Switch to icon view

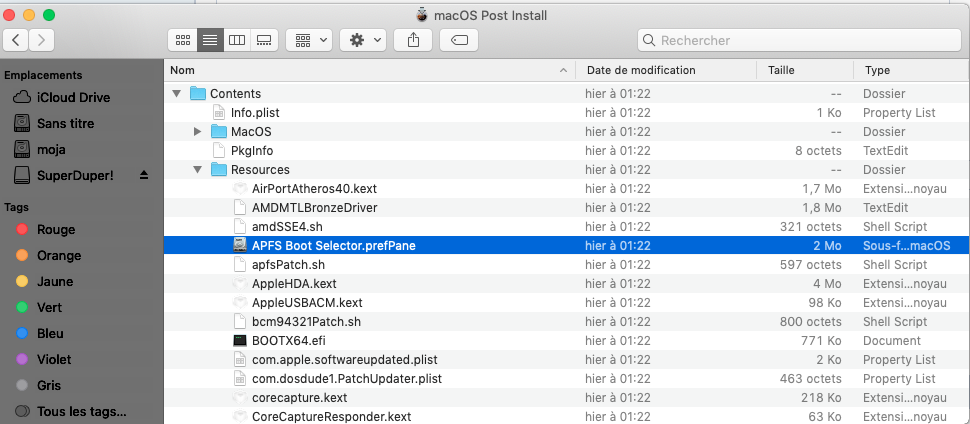182,40
